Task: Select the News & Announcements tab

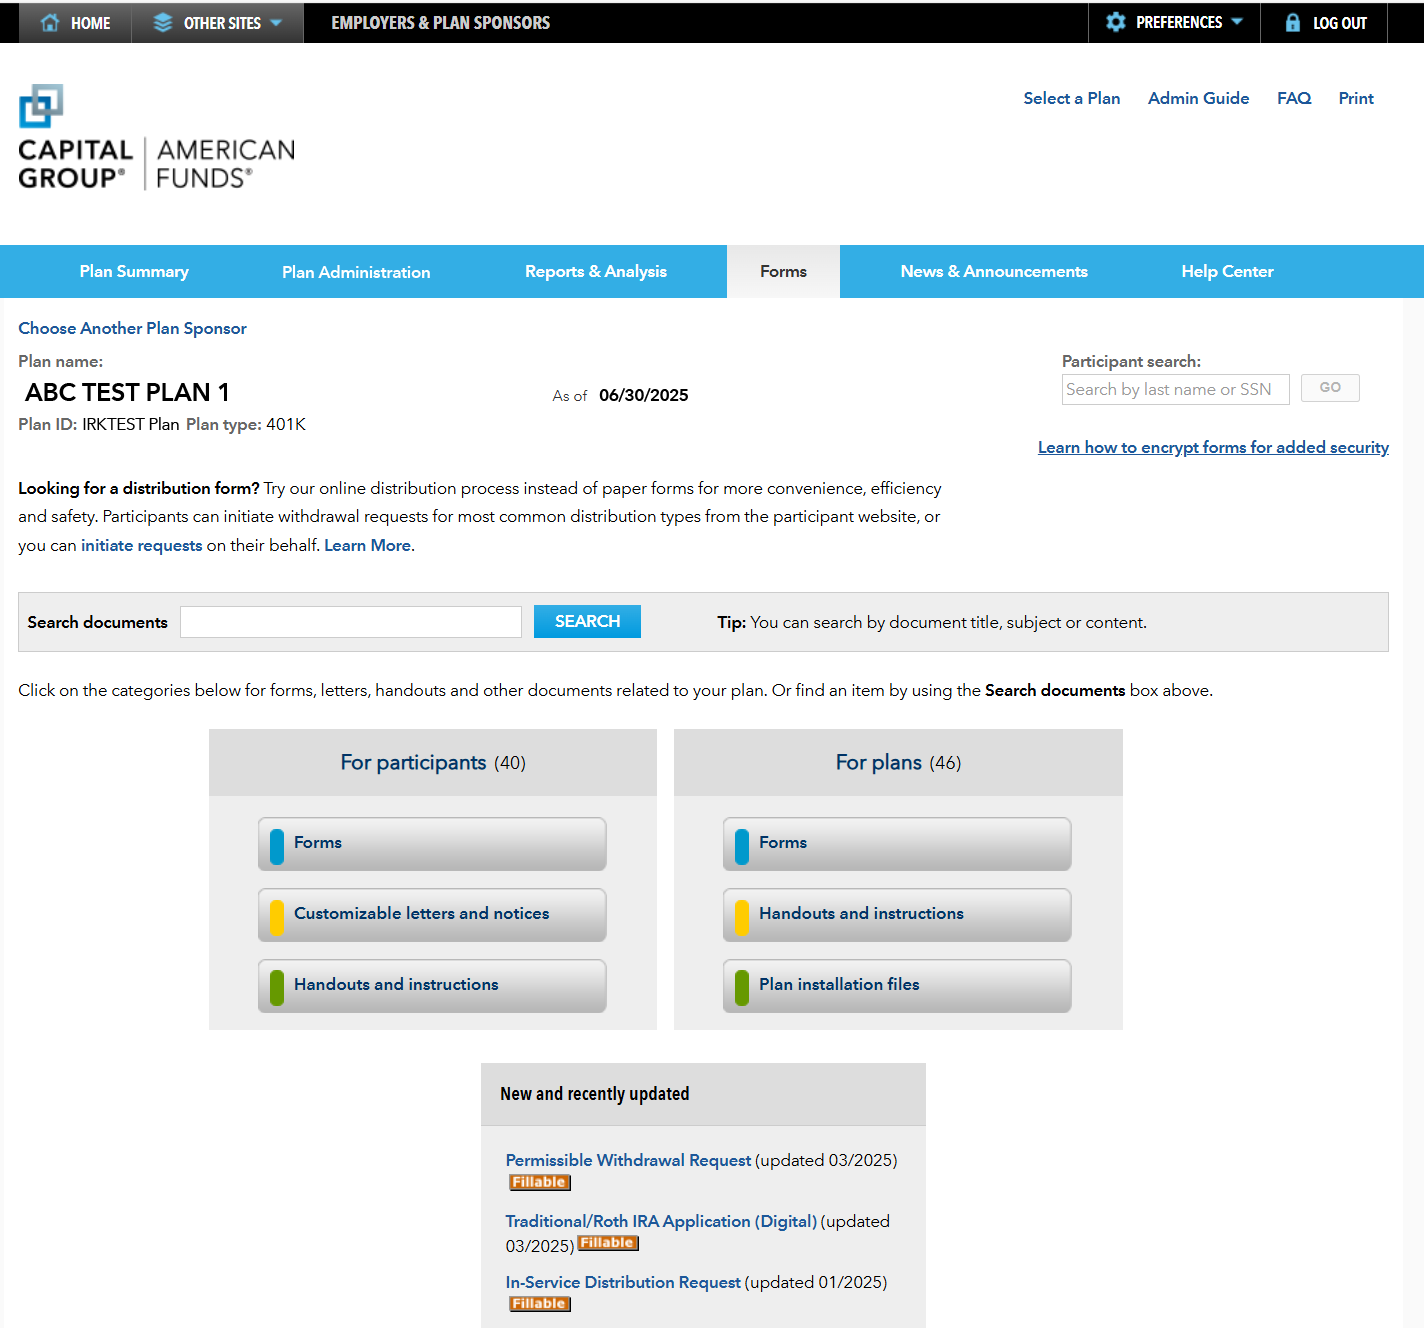Action: tap(994, 271)
